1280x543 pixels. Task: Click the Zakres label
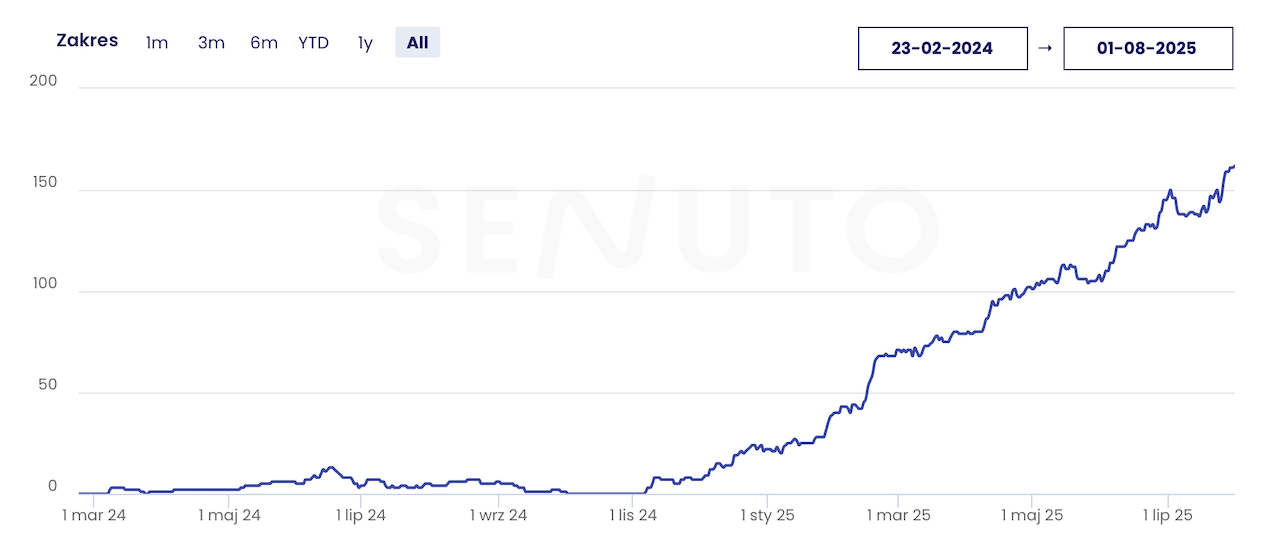click(87, 41)
